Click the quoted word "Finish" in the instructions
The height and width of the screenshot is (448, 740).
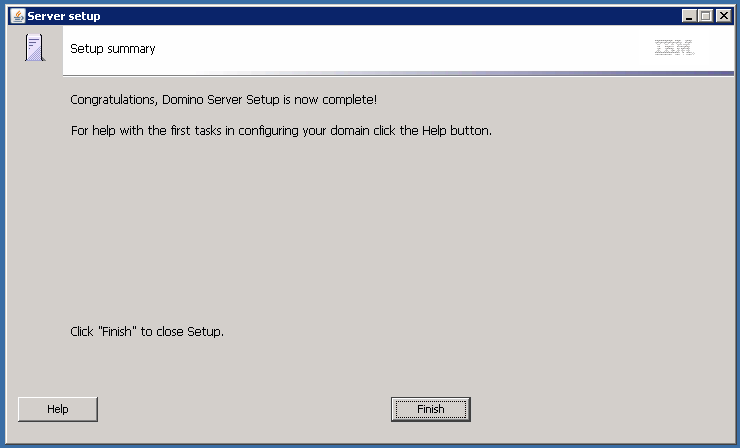click(118, 331)
